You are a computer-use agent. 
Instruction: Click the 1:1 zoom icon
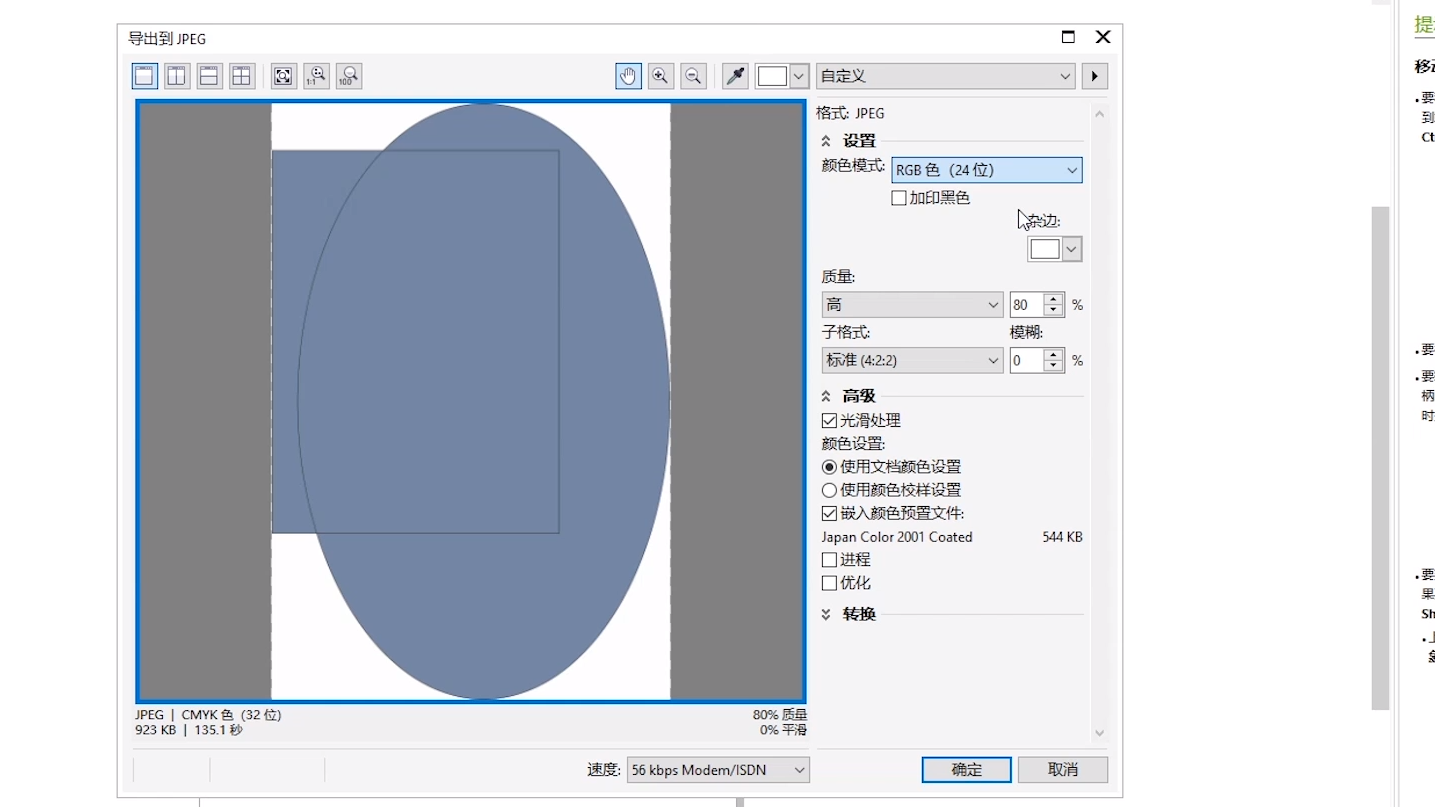pos(316,76)
